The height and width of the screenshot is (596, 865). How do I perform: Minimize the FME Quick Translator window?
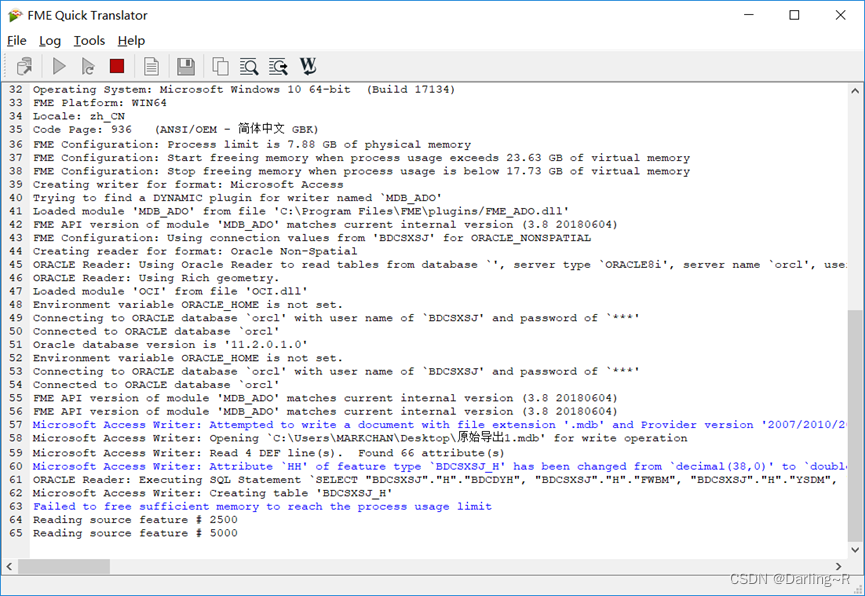point(749,15)
